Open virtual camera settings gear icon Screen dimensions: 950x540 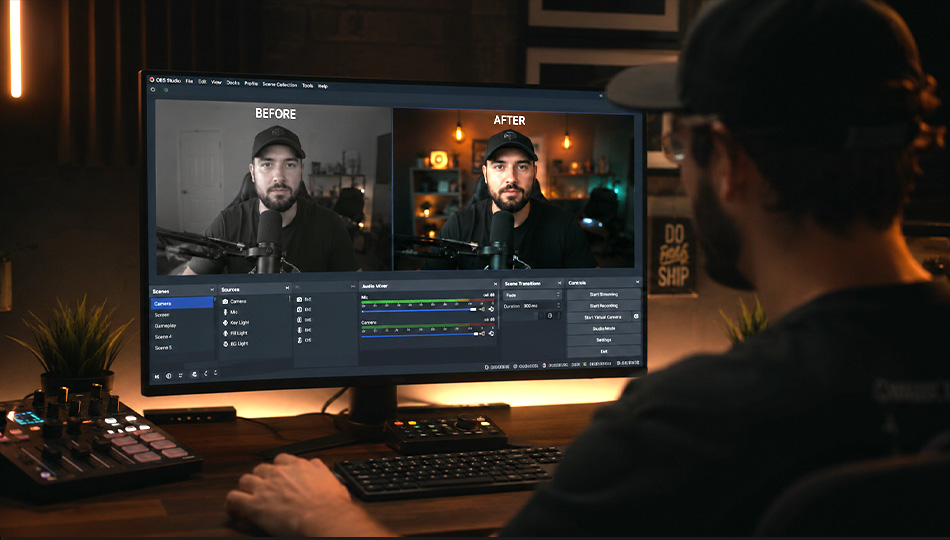pyautogui.click(x=636, y=316)
